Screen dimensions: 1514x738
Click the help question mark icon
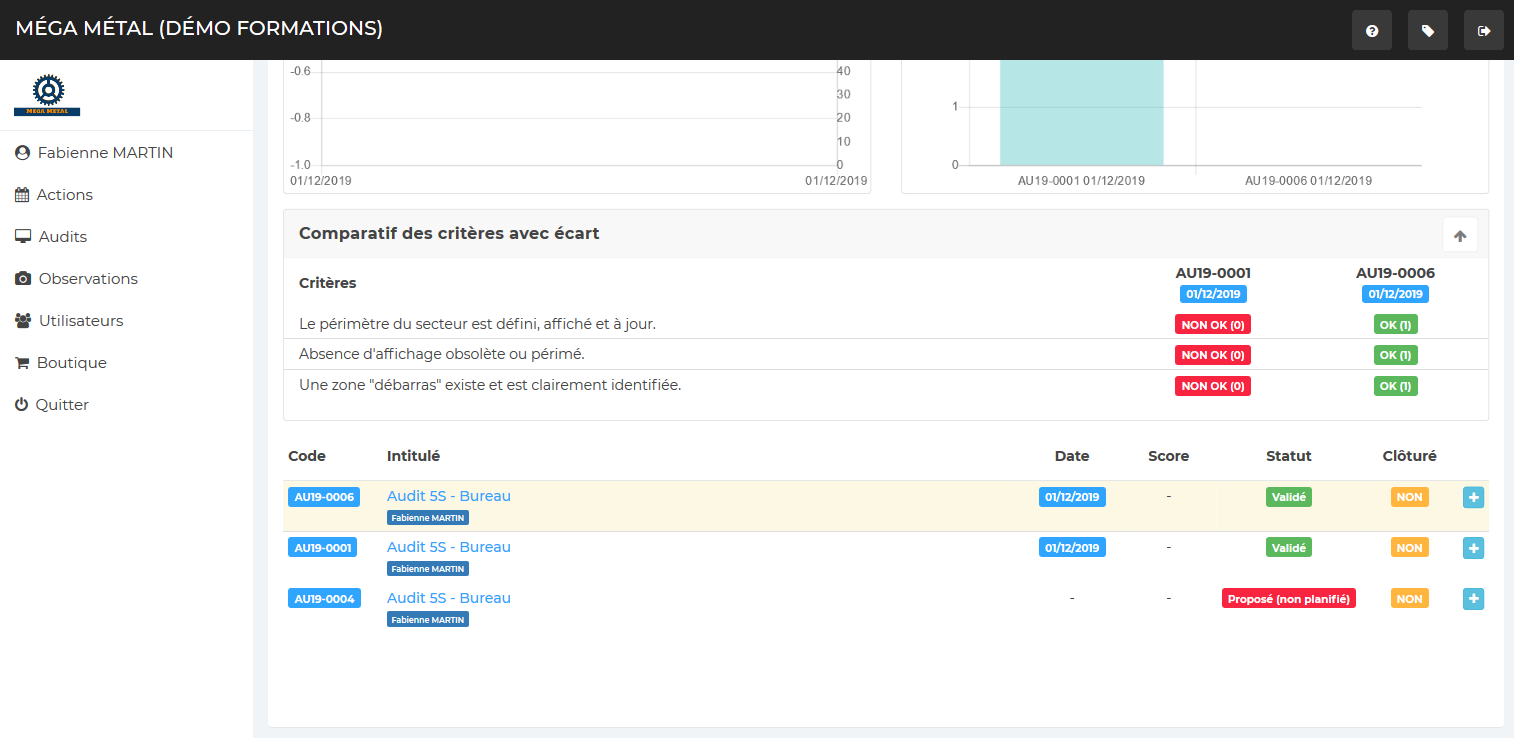[x=1371, y=31]
